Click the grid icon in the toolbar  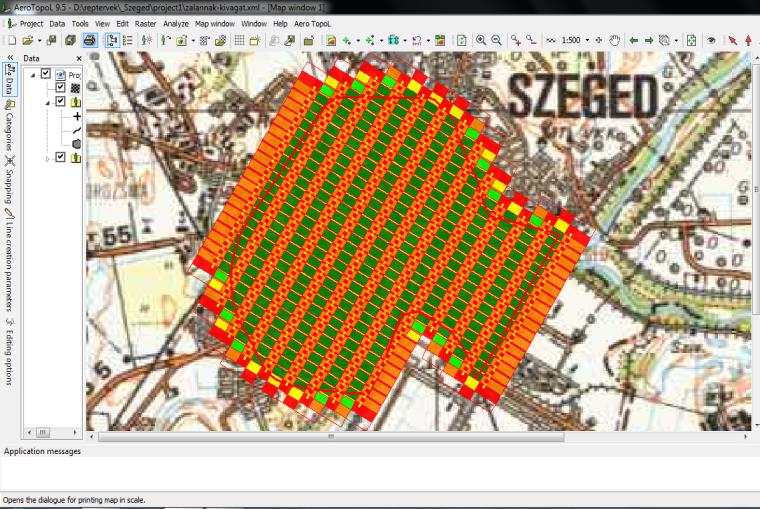tap(239, 41)
